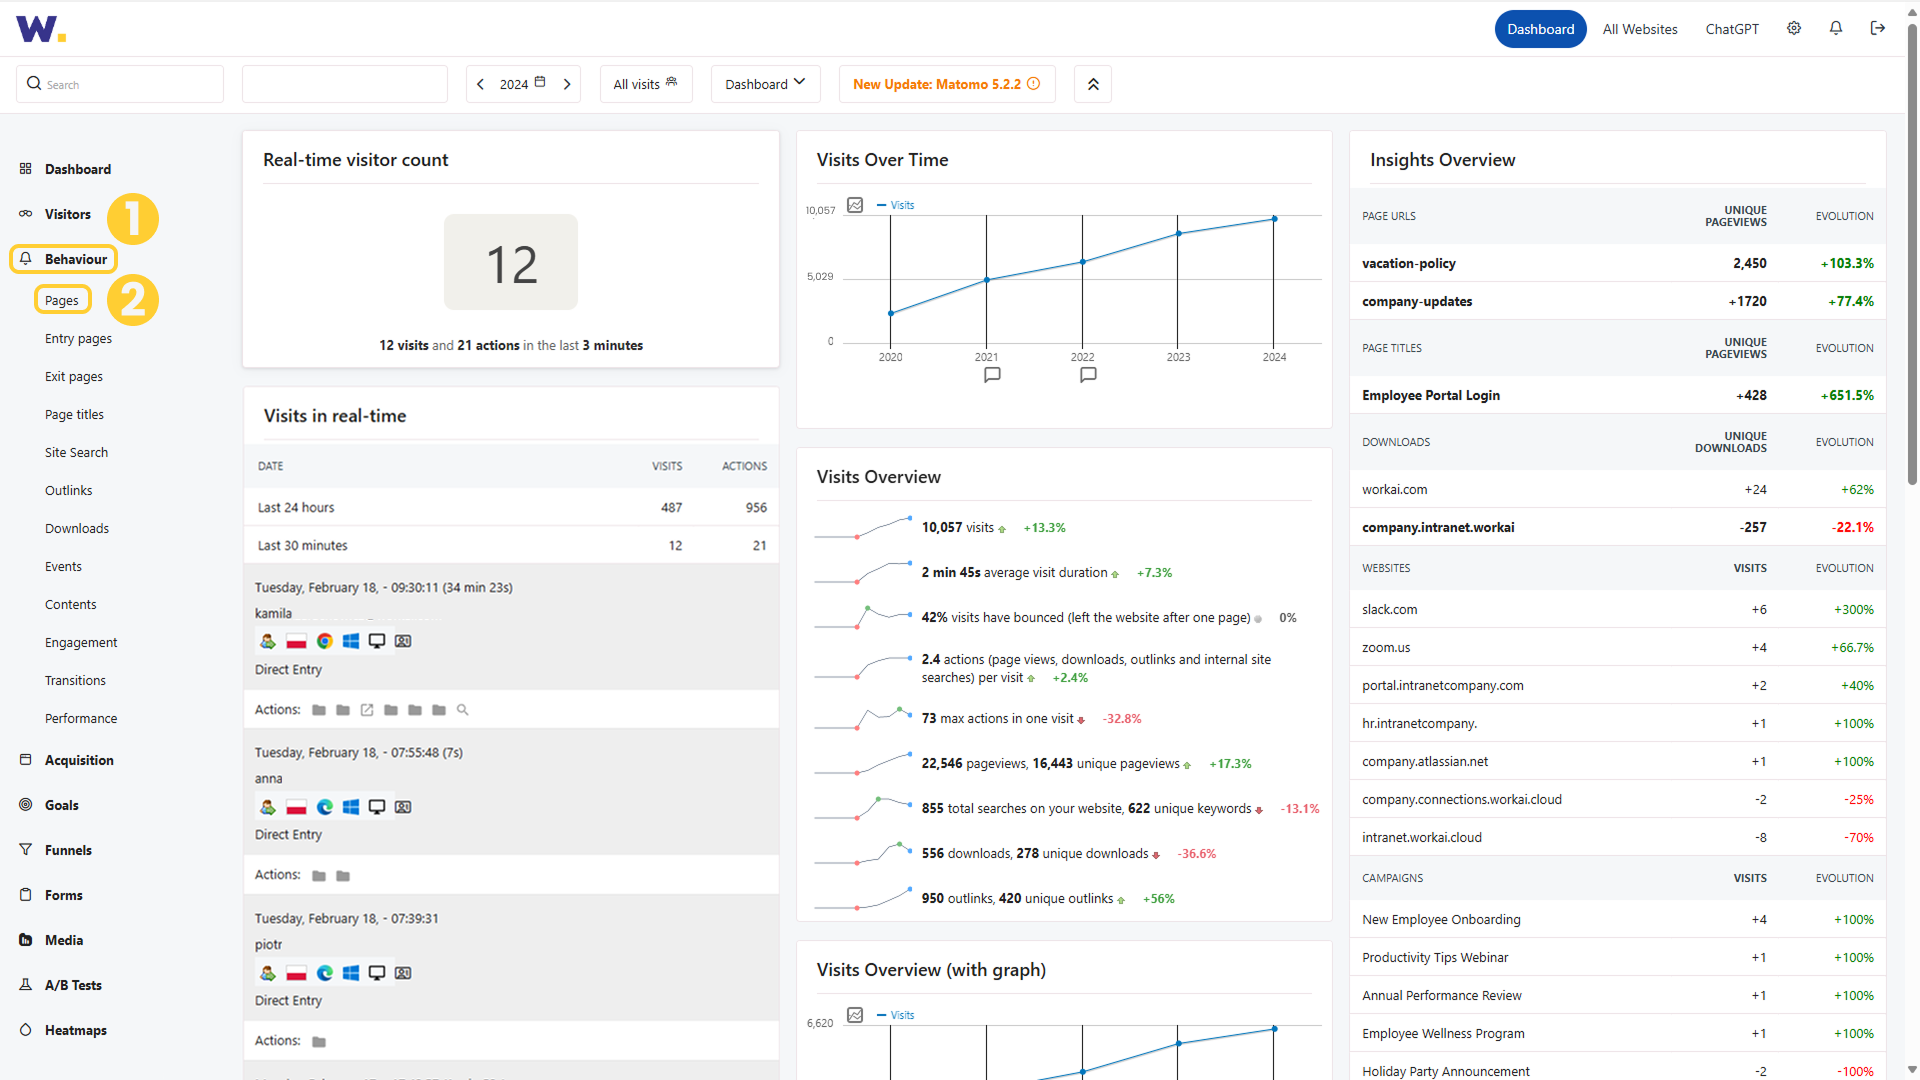This screenshot has height=1080, width=1920.
Task: Open ChatGPT in top navigation
Action: [x=1732, y=29]
